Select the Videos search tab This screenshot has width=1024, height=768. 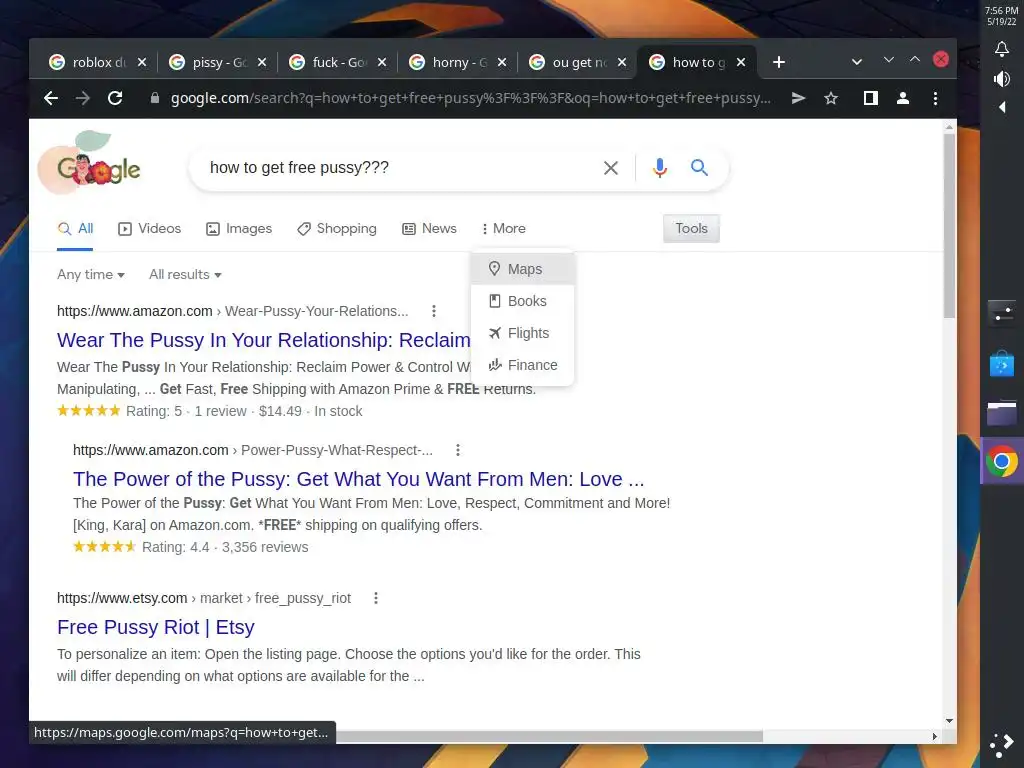pyautogui.click(x=150, y=229)
